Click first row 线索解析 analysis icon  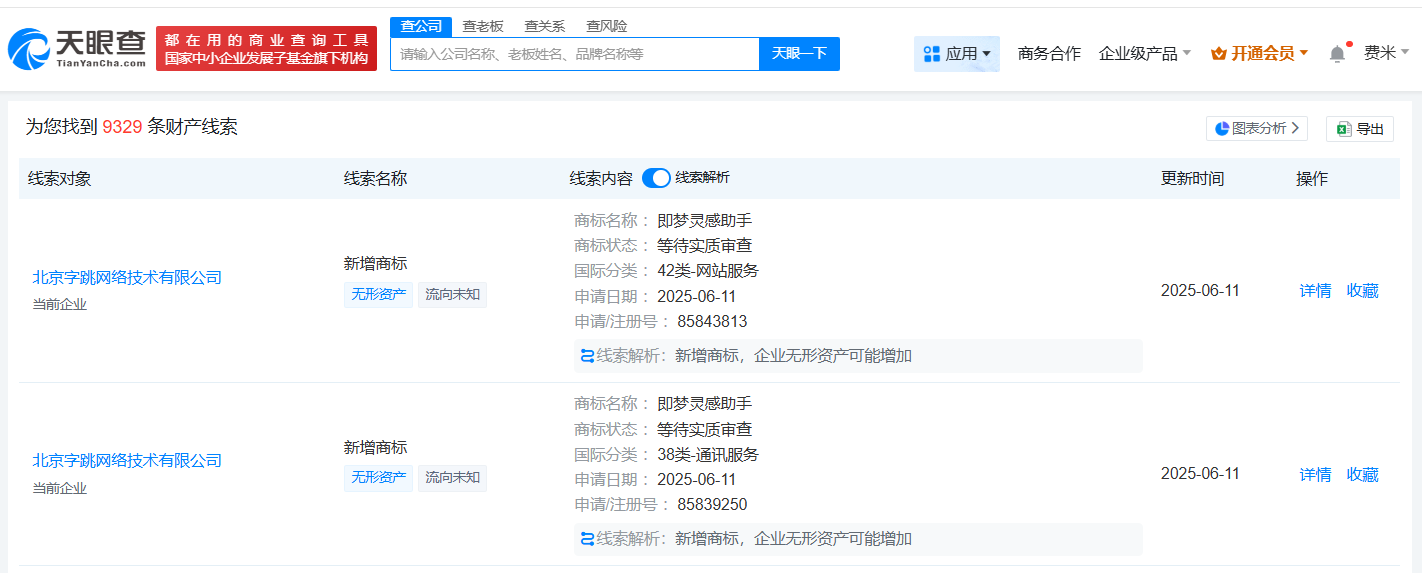tap(587, 356)
